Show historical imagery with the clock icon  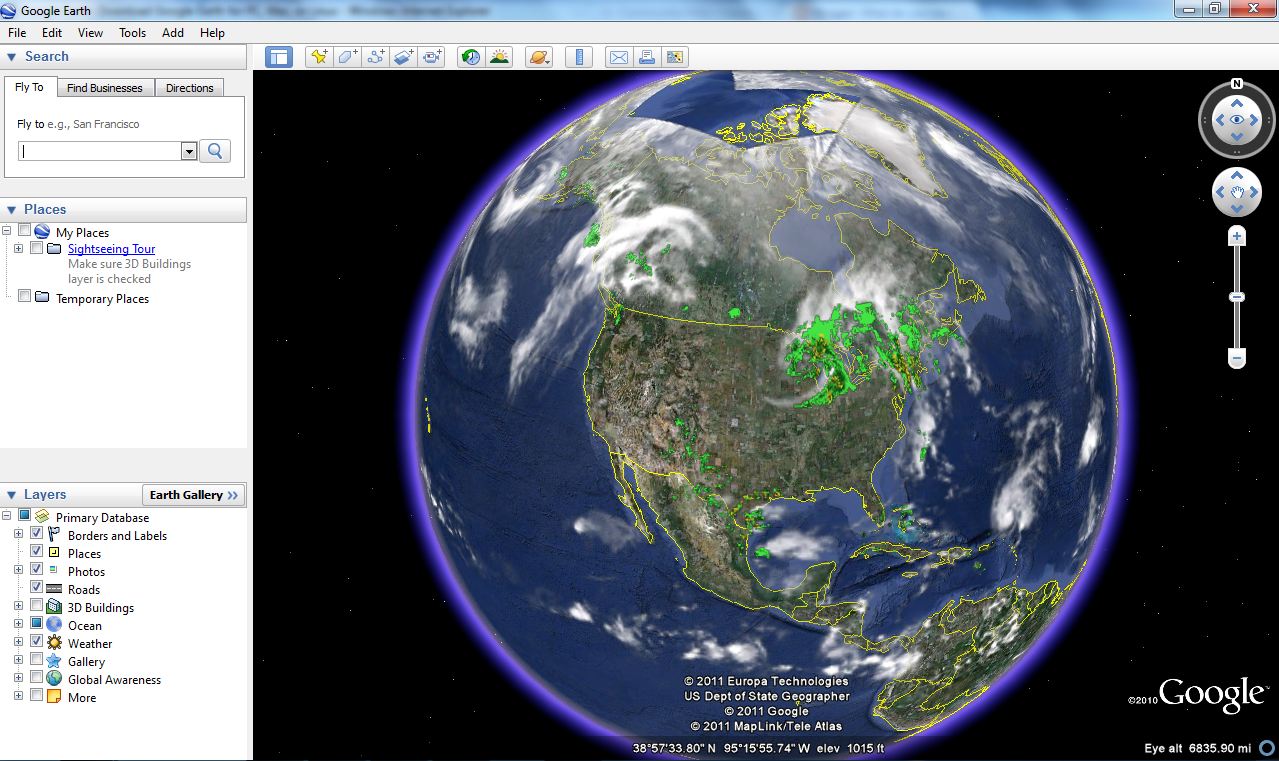click(470, 57)
